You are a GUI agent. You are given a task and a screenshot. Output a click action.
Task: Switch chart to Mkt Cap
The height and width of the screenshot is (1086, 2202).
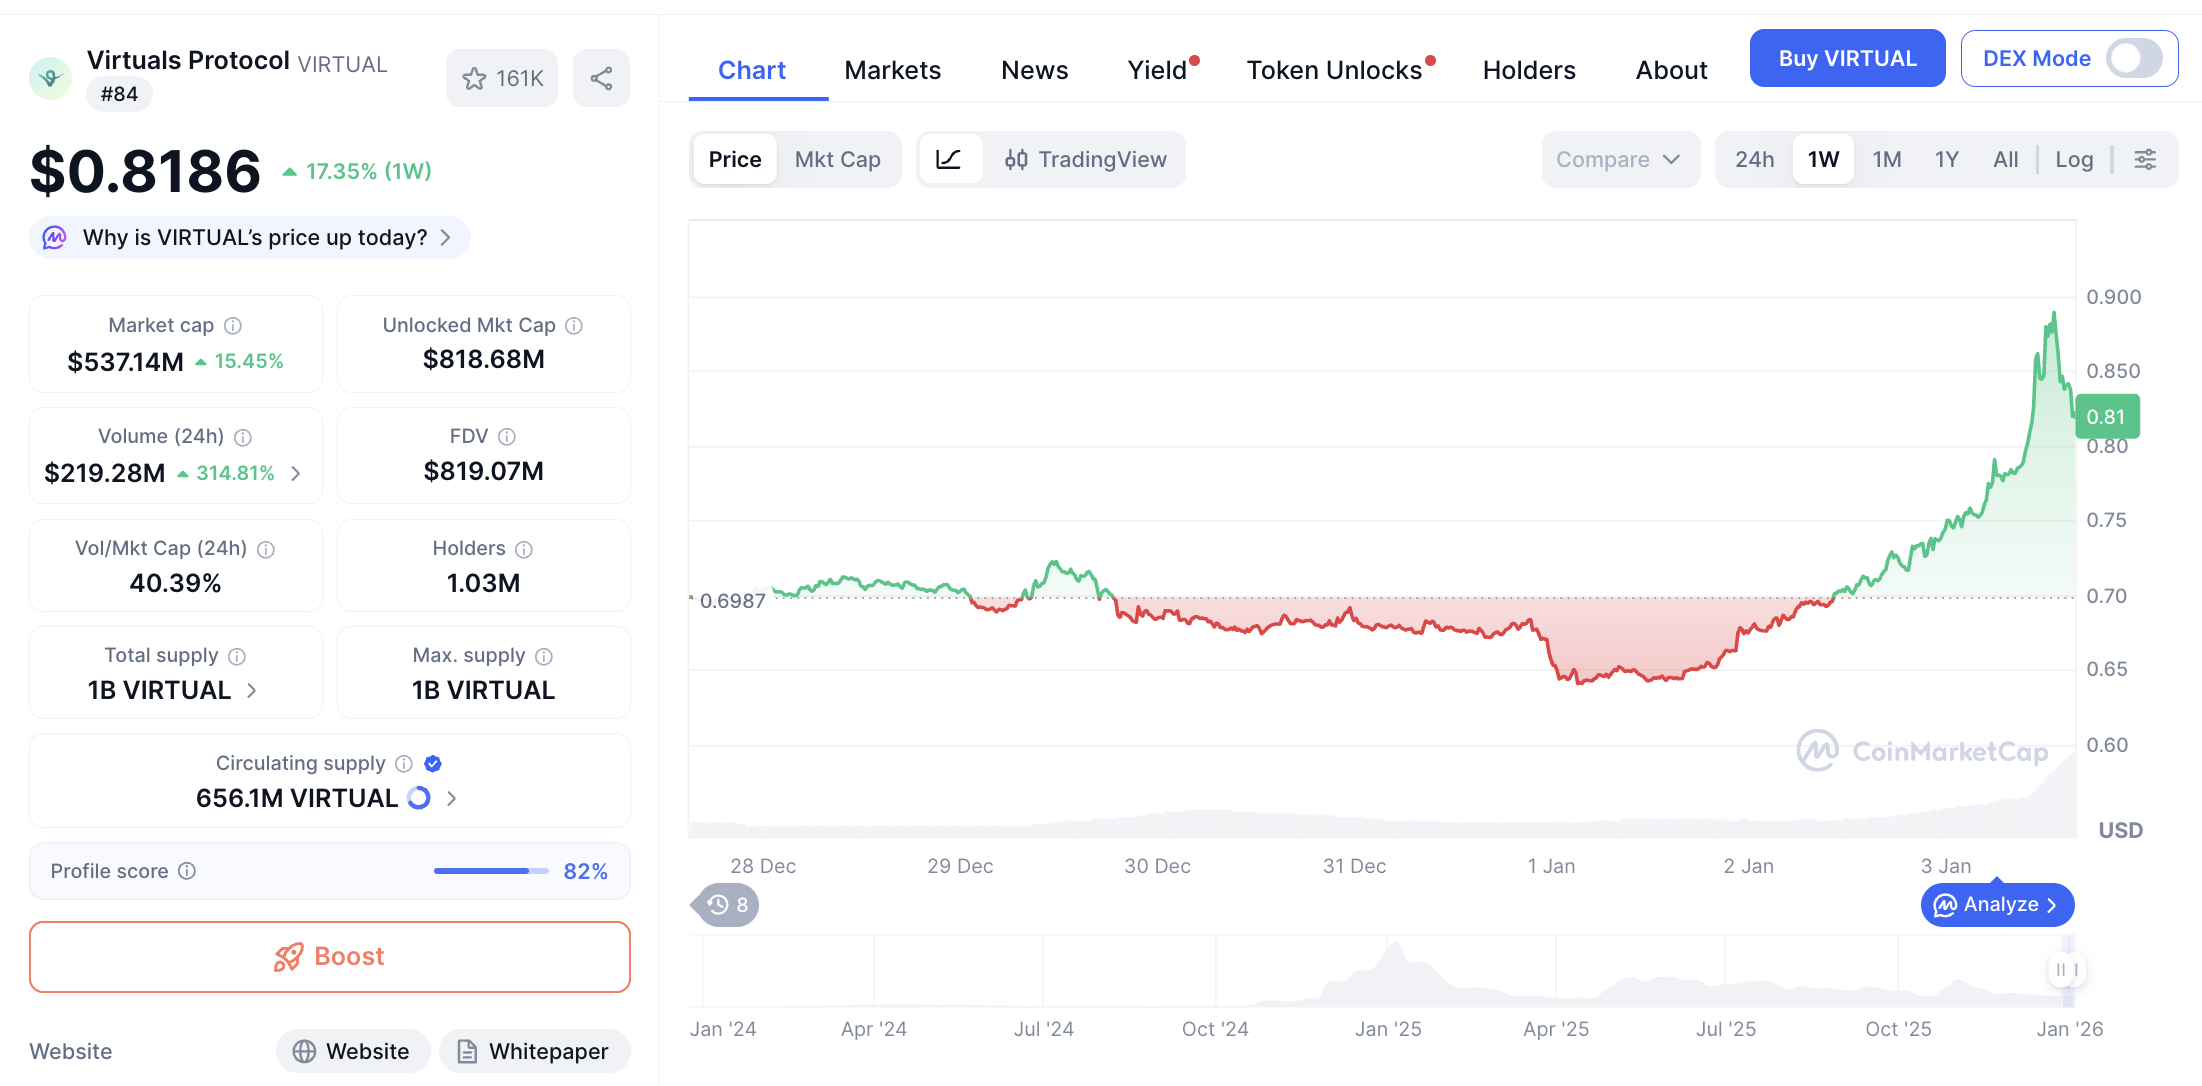click(x=837, y=160)
